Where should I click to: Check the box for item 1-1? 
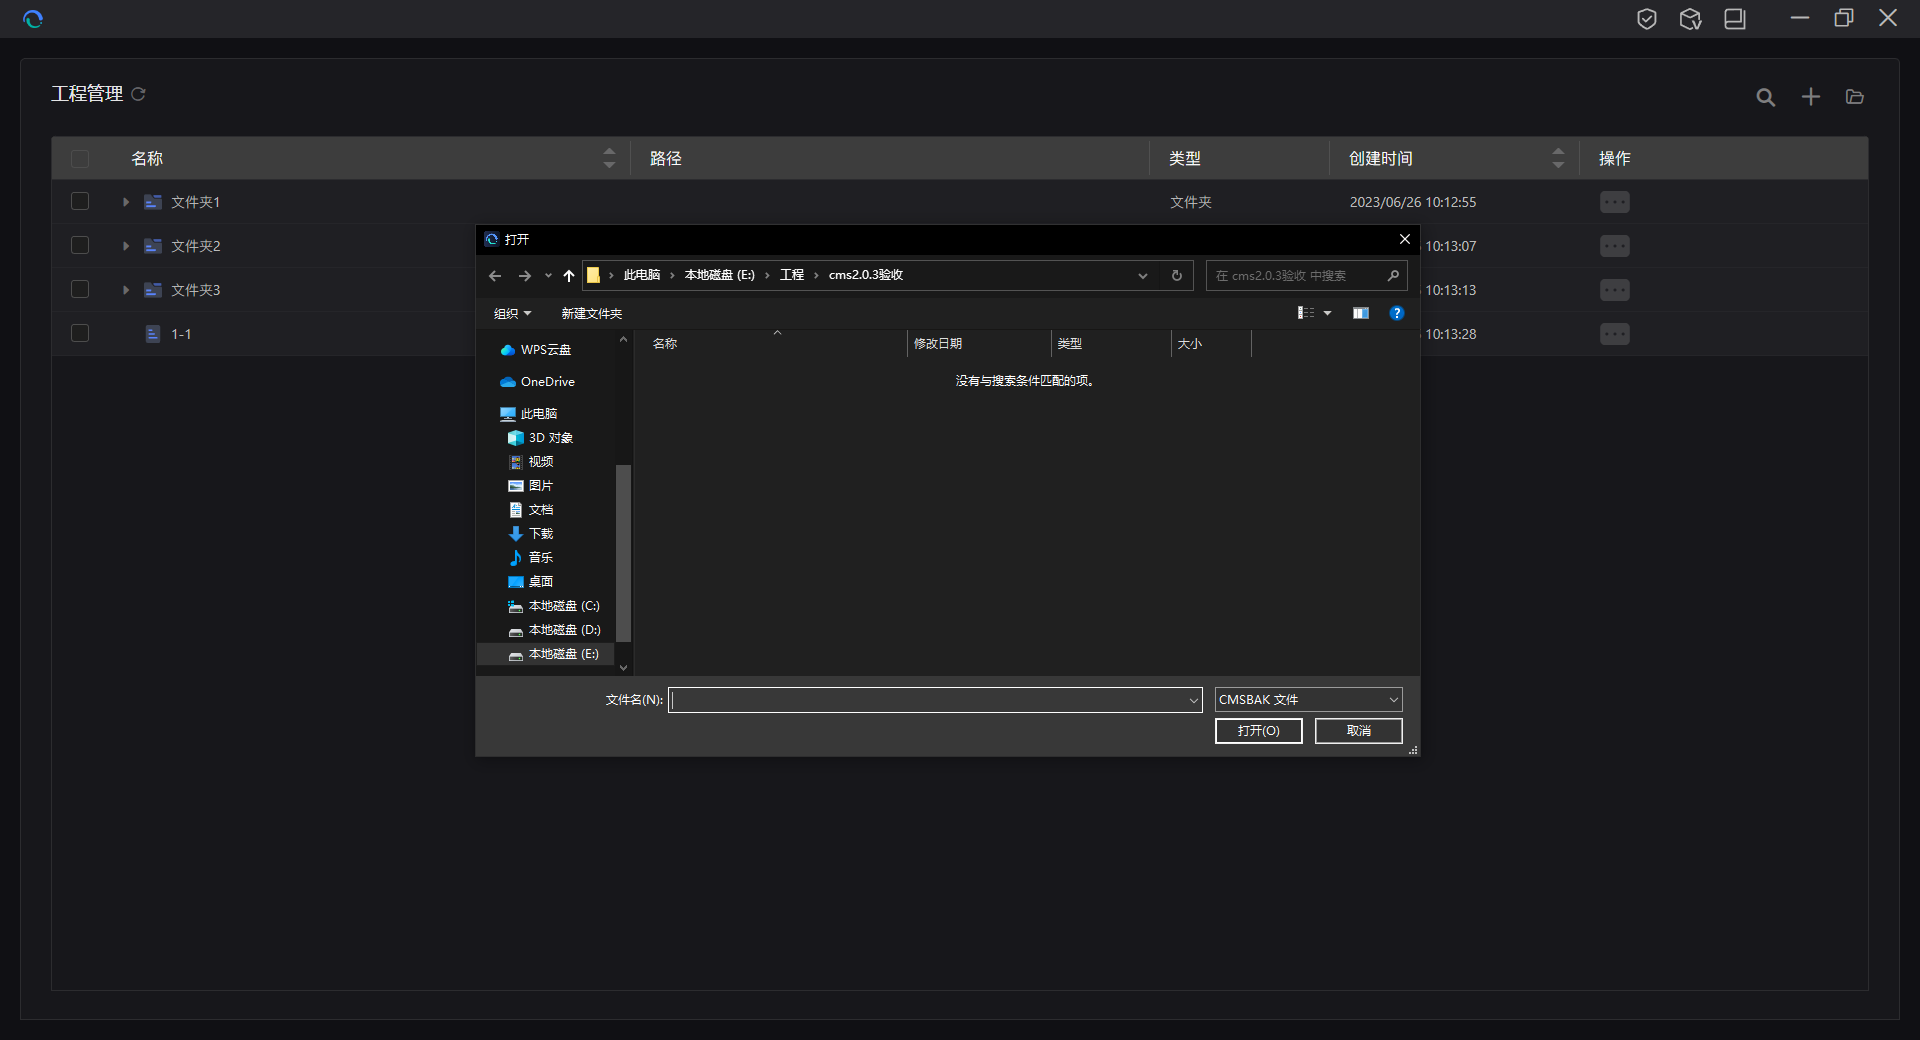(x=80, y=334)
